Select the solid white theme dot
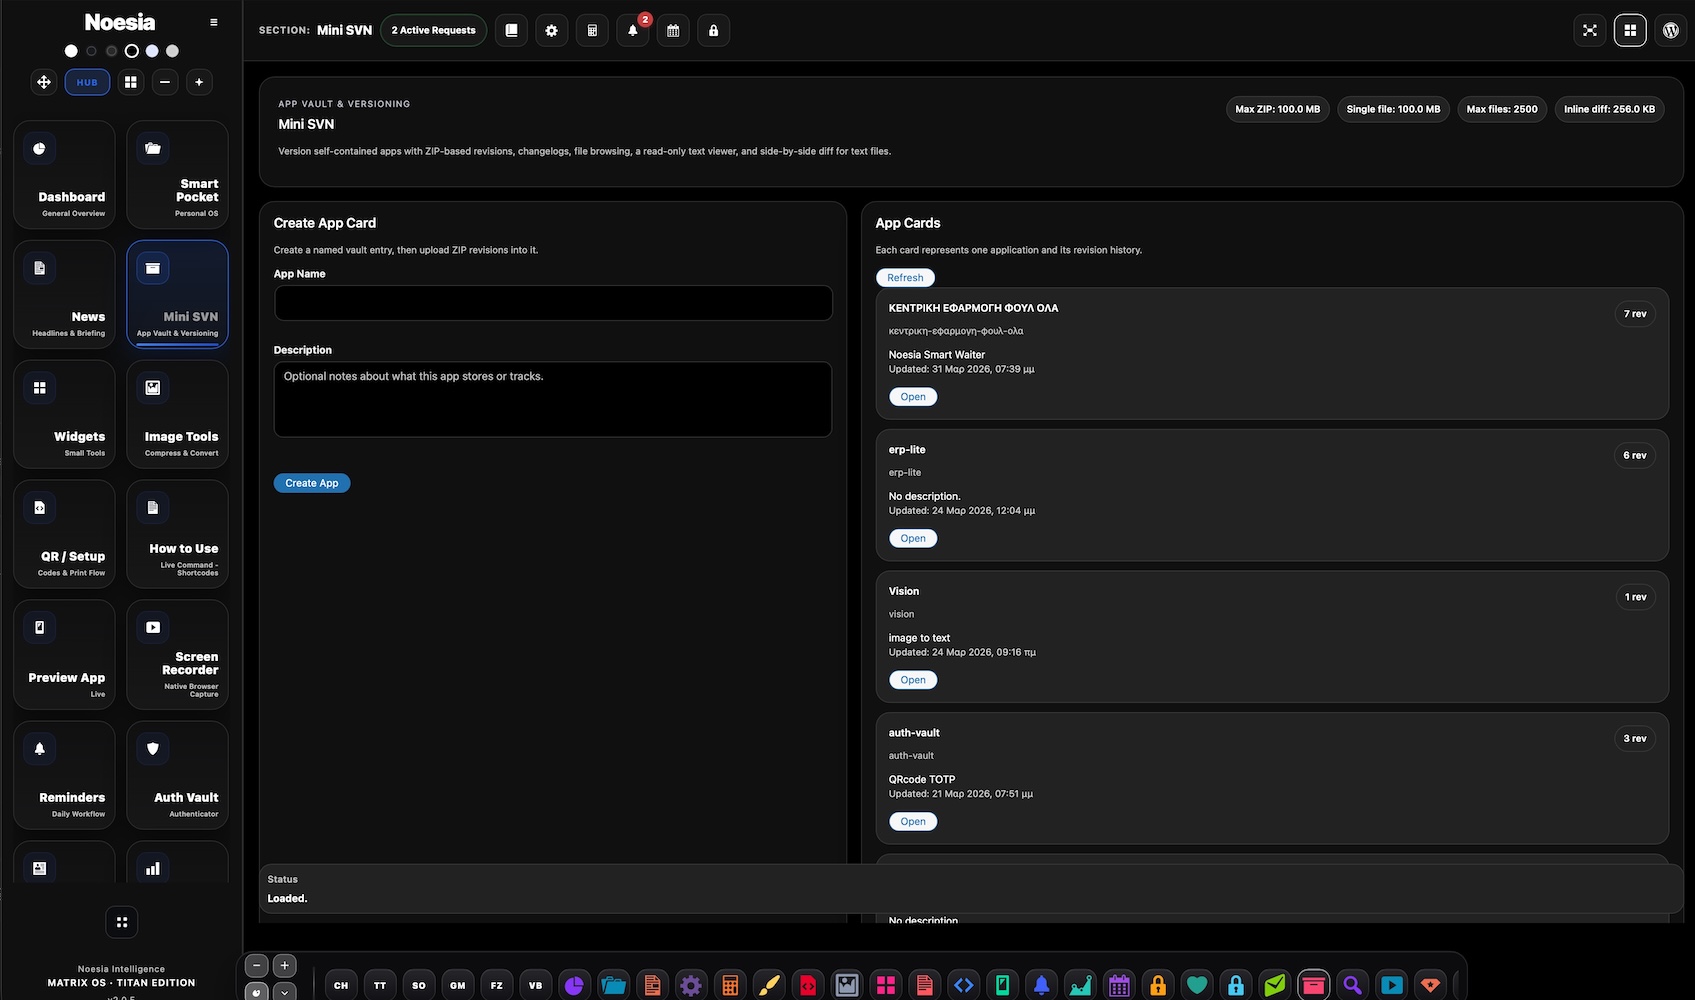 click(x=71, y=51)
